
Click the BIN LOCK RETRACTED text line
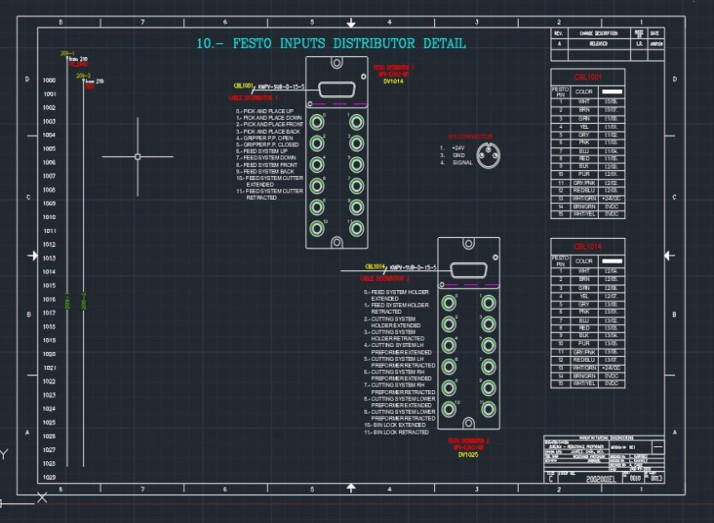[x=398, y=432]
